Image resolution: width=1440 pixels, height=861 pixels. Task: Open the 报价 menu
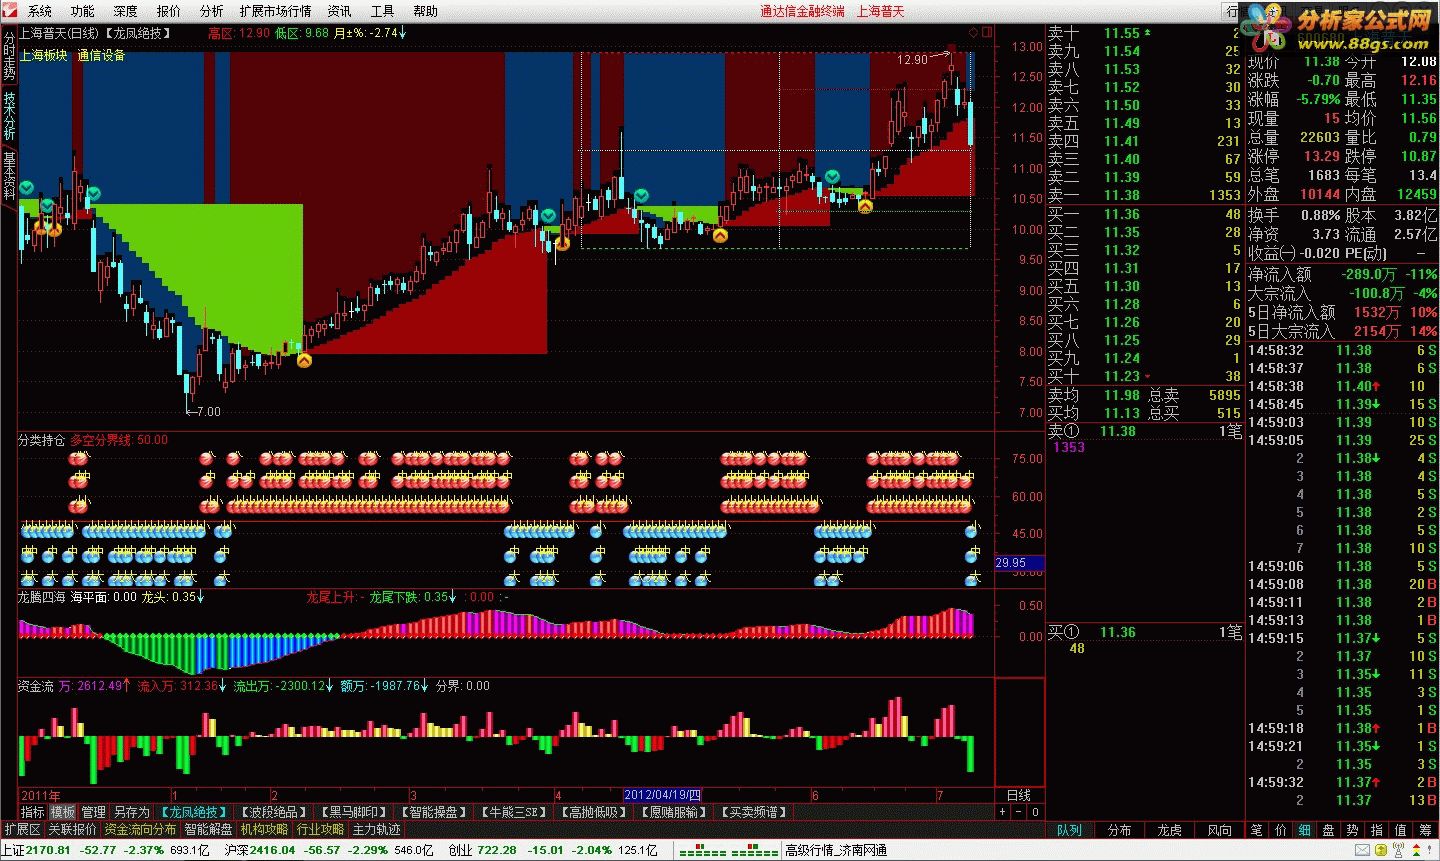click(169, 11)
